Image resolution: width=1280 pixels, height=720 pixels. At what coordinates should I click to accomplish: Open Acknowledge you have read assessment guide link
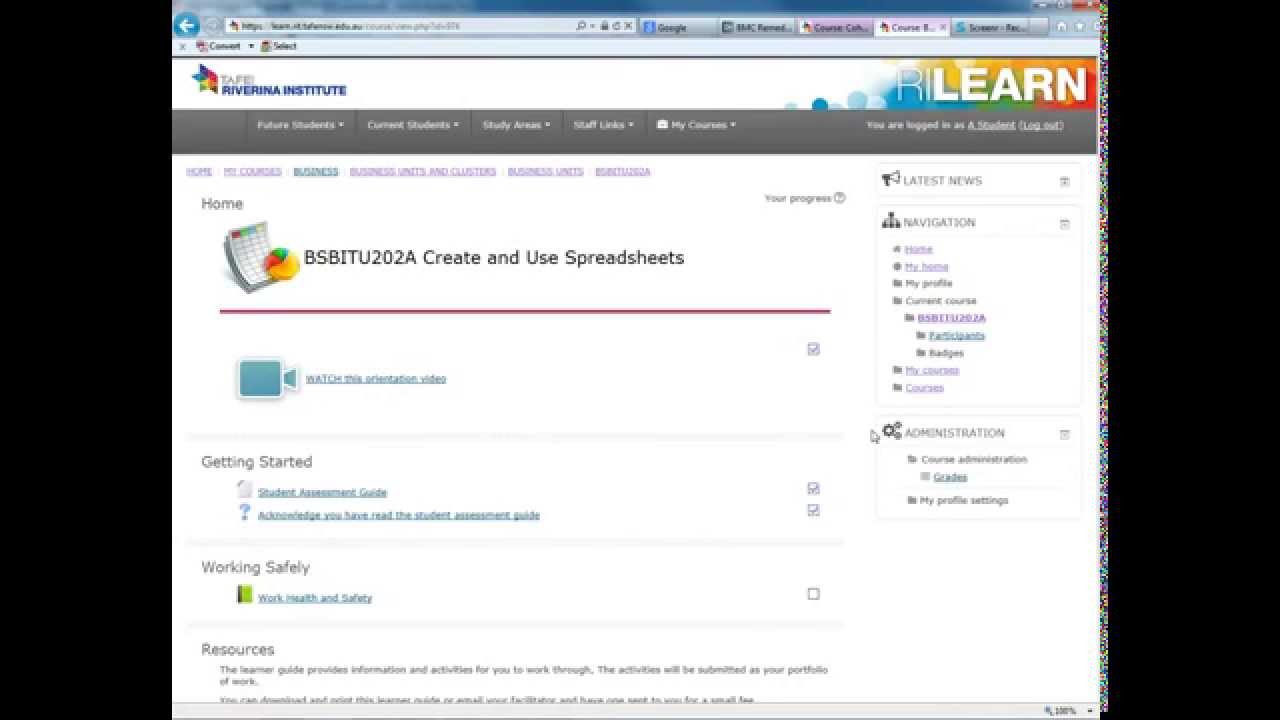399,515
